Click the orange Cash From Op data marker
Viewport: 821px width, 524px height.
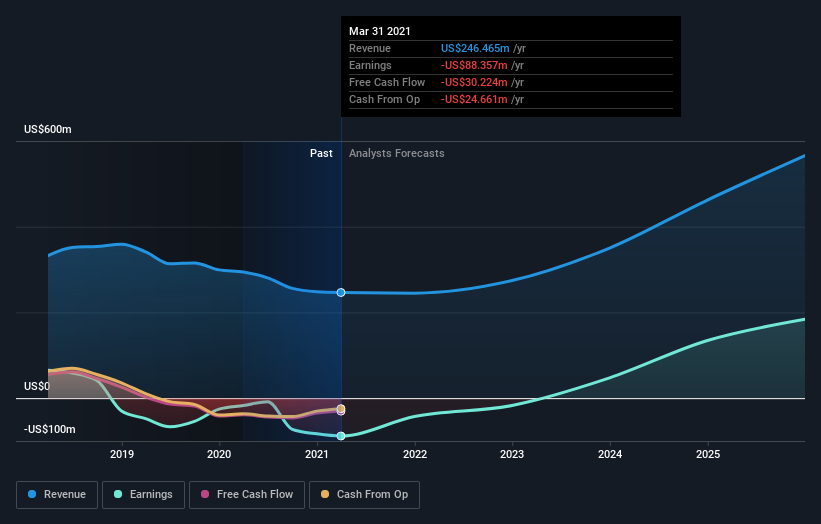click(341, 408)
